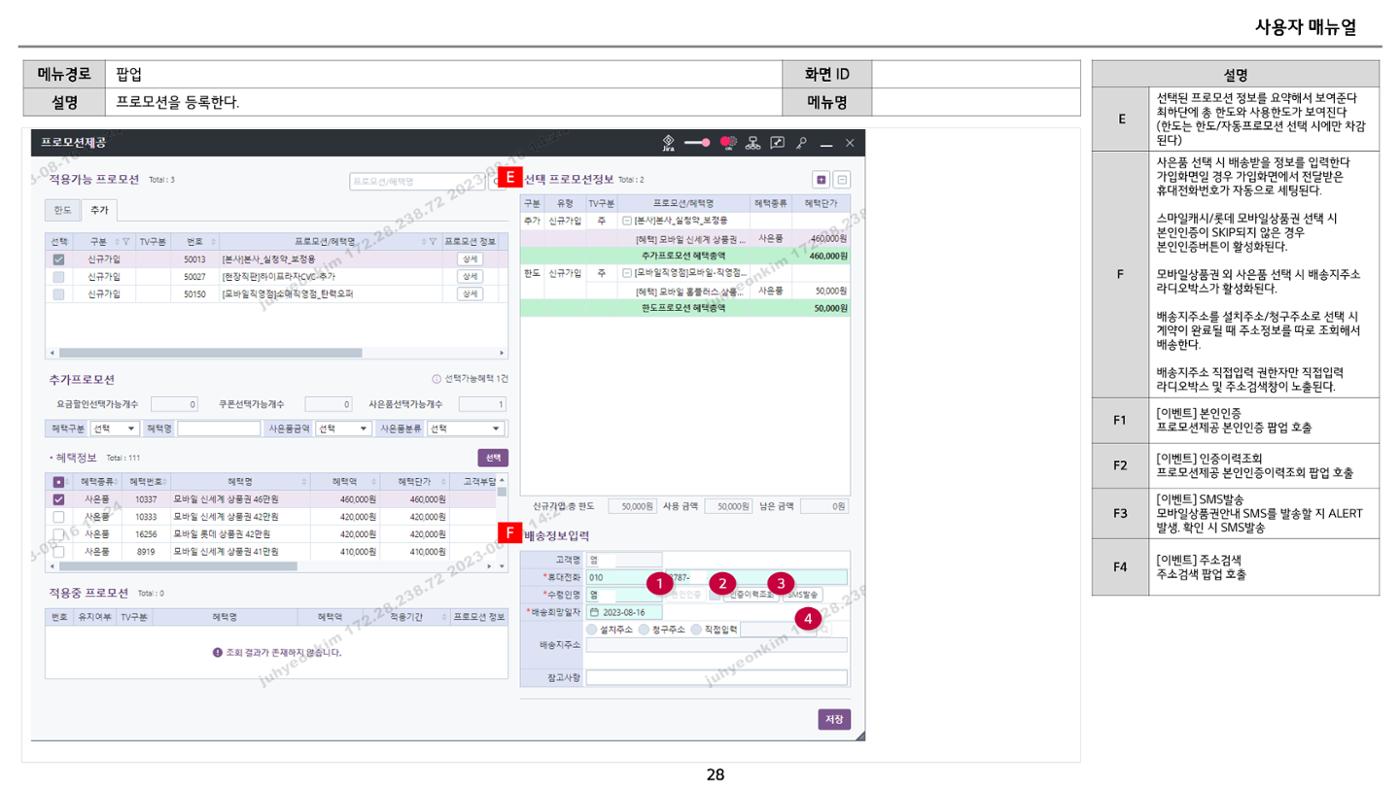
Task: Click 모바일 신세계 상품권 41만원 row text
Action: [x=226, y=551]
